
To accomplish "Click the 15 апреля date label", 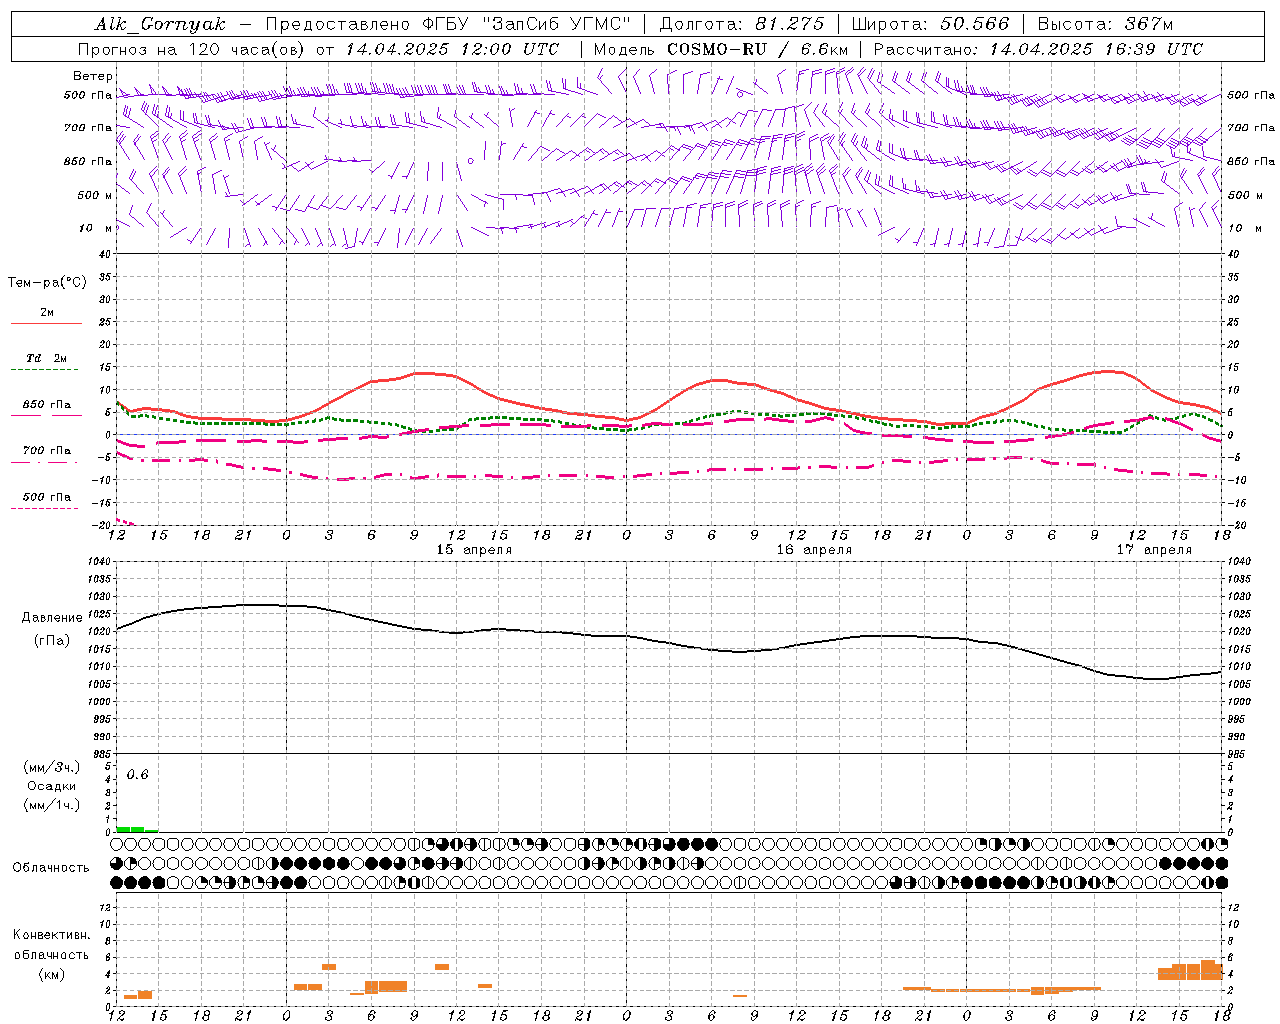I will pyautogui.click(x=474, y=550).
